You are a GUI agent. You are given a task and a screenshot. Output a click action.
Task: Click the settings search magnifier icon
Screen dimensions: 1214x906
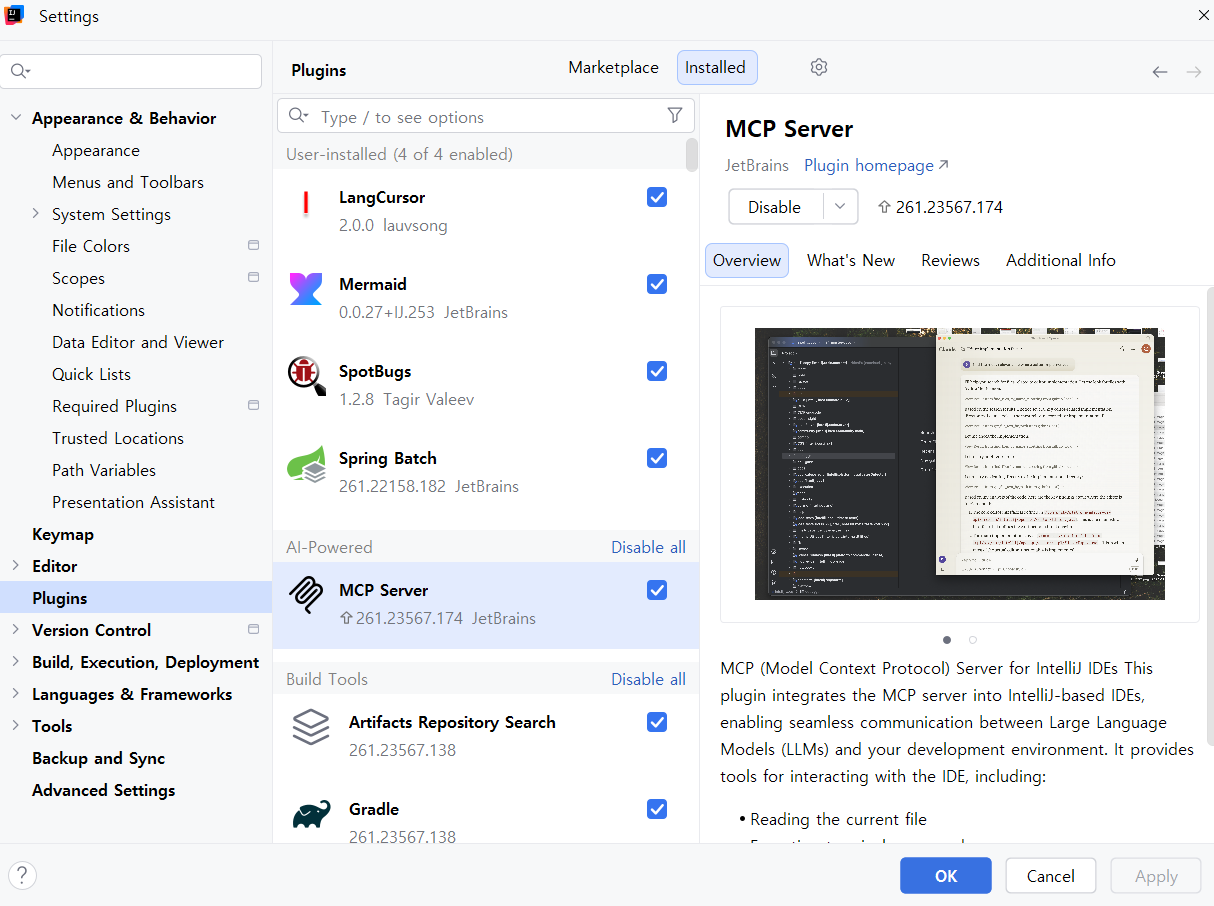[x=20, y=71]
